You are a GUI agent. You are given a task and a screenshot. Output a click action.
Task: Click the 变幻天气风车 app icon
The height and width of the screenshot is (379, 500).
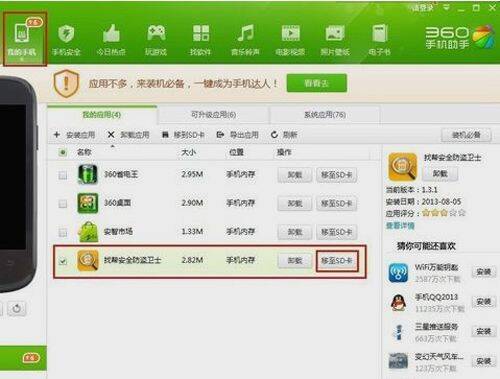[398, 361]
